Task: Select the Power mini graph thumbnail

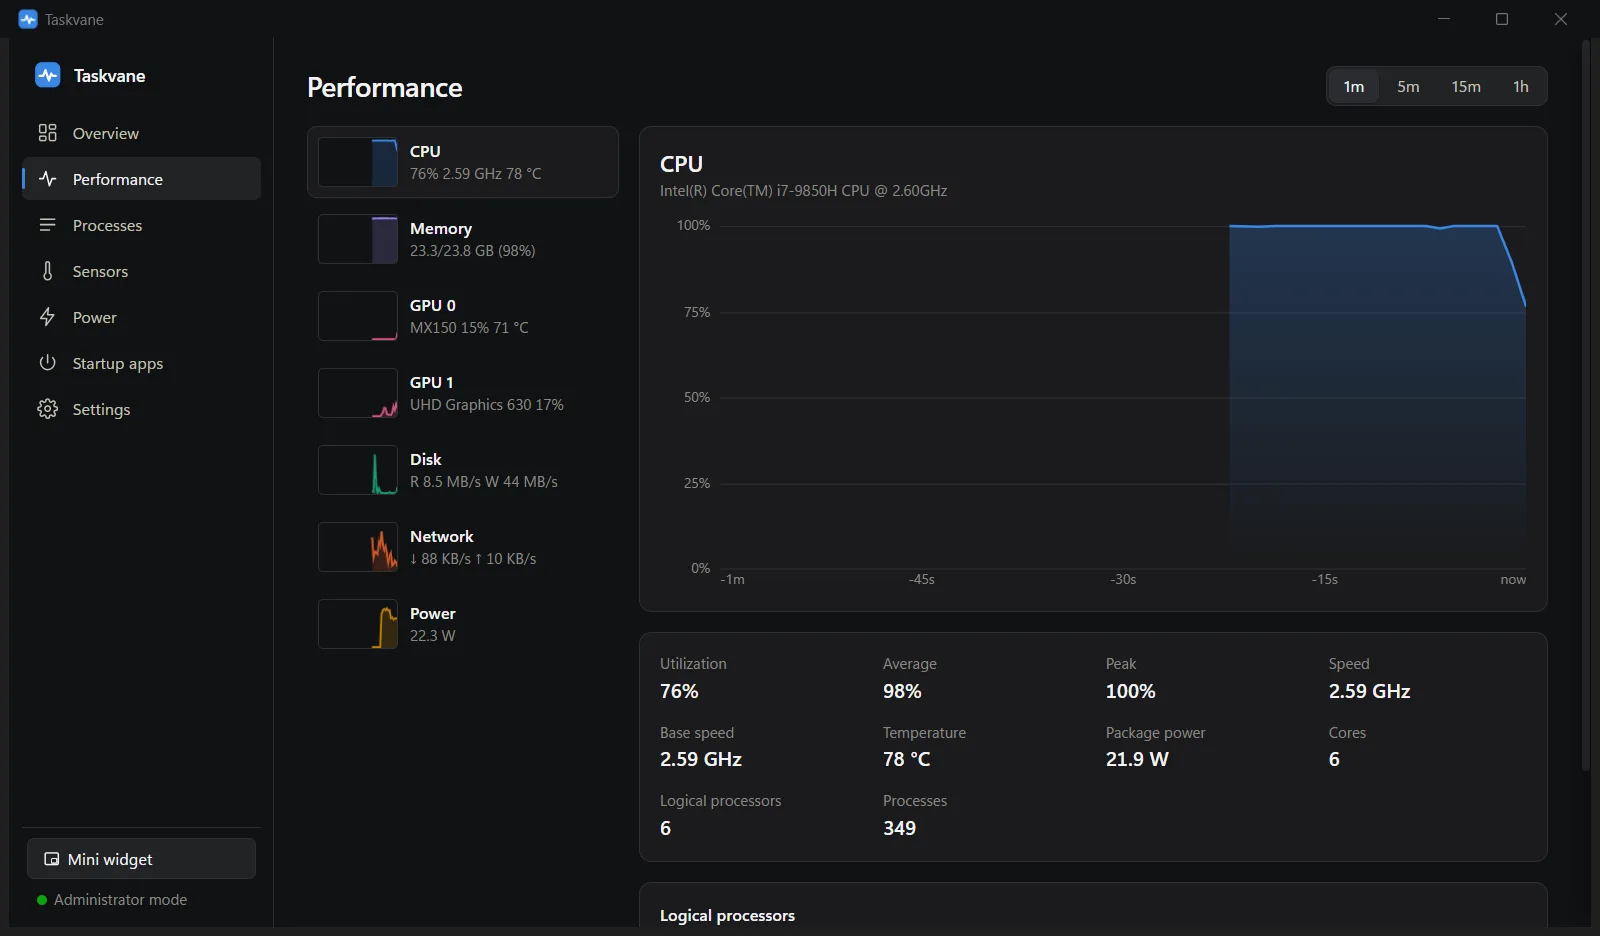Action: [x=358, y=624]
